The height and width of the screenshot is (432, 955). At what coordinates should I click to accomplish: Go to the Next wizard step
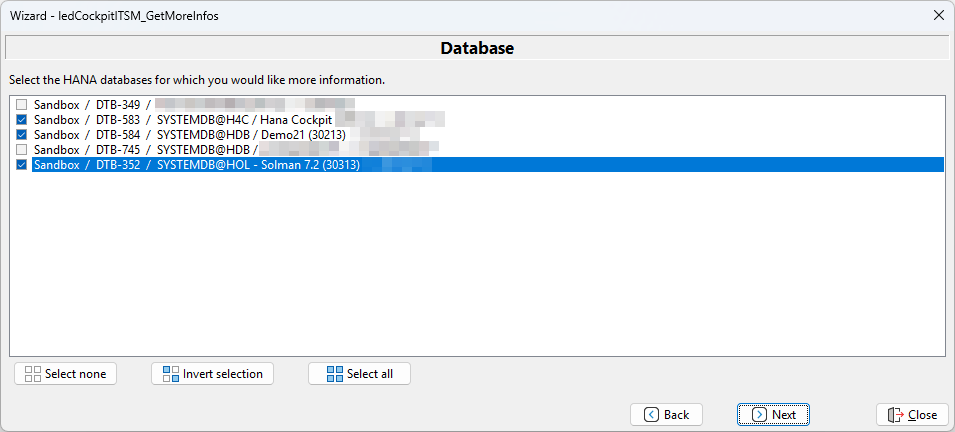[773, 415]
